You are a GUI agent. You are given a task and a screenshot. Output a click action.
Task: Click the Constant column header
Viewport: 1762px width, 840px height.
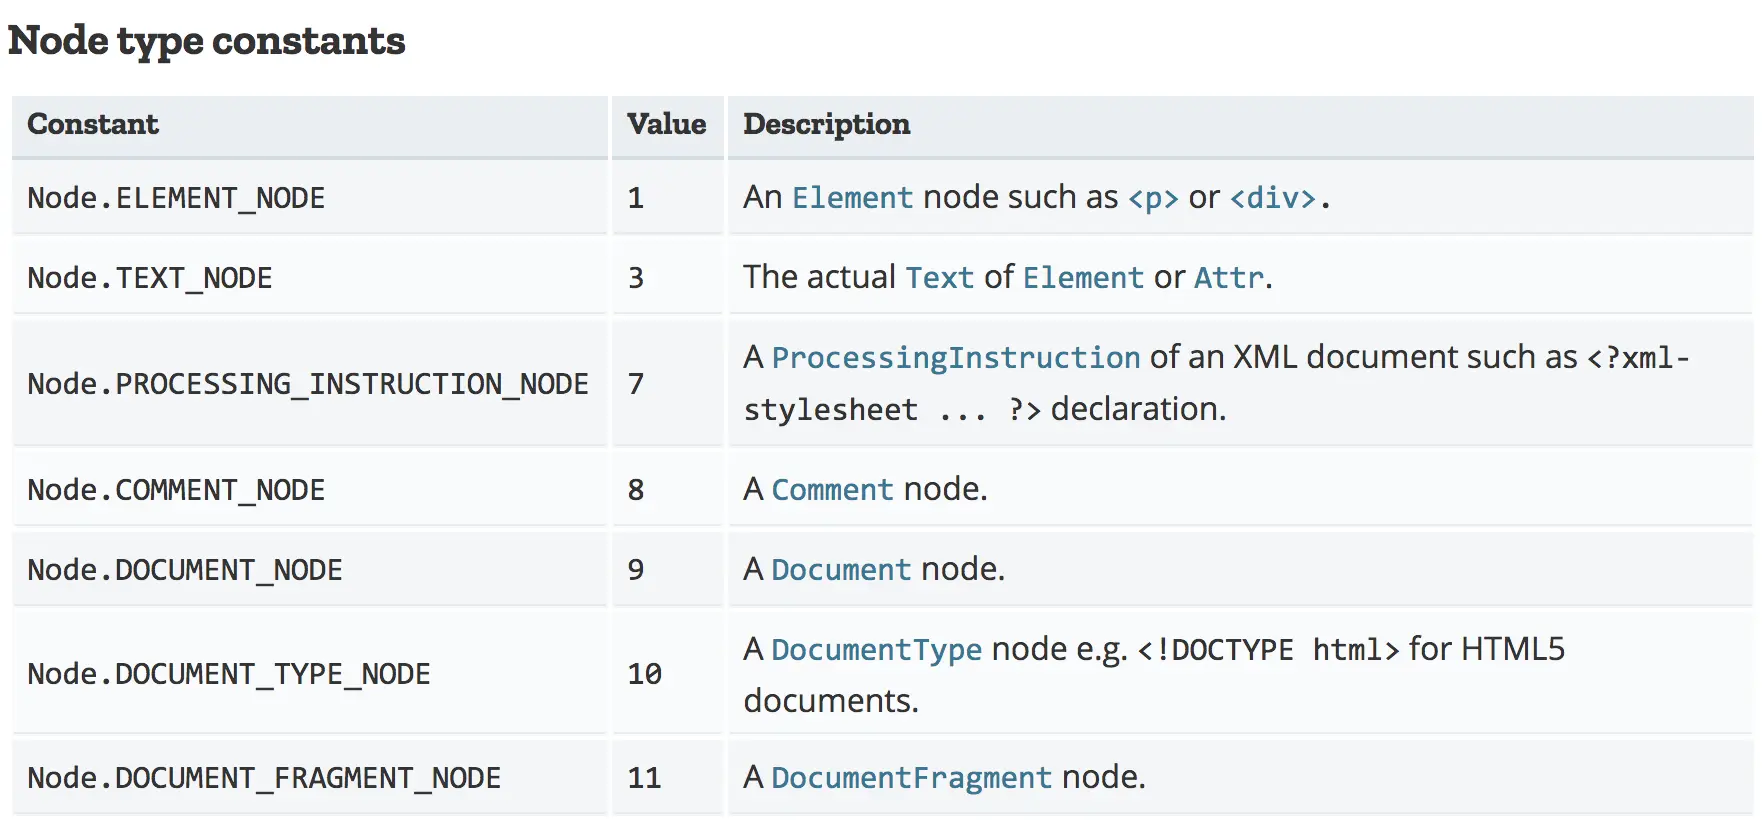point(93,124)
